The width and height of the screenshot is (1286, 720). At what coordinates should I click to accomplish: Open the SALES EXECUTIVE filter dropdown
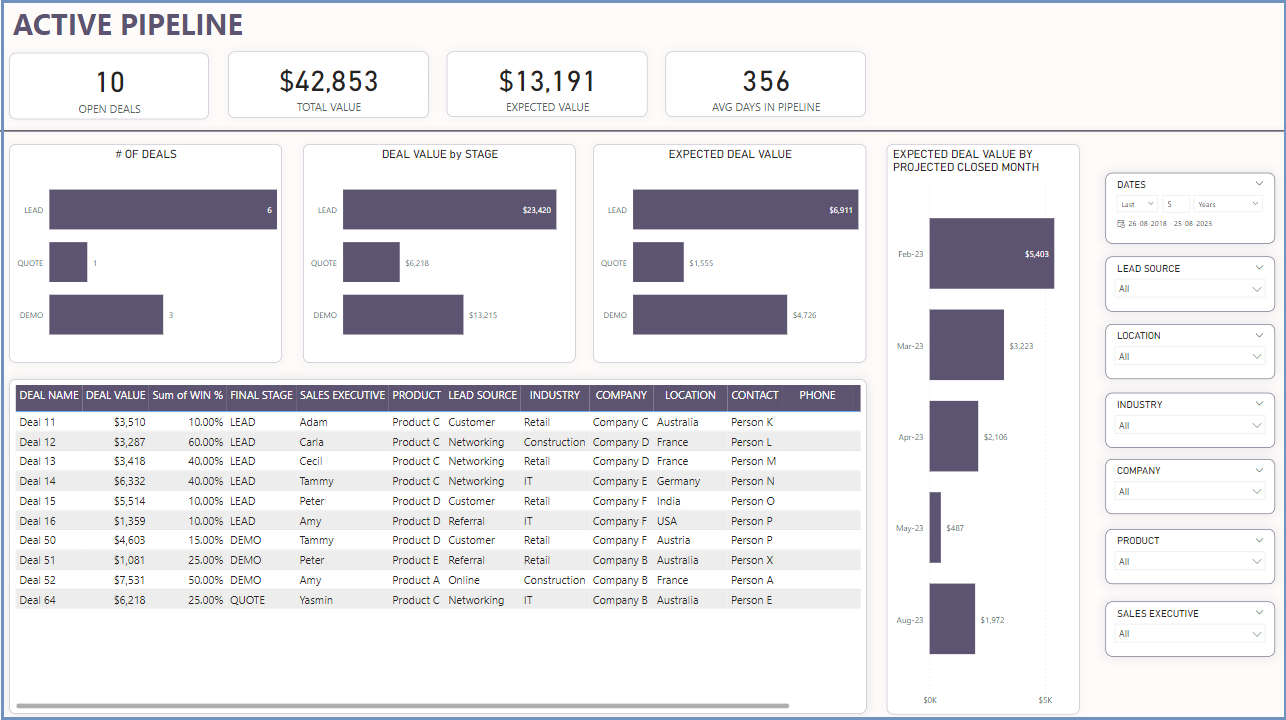coord(1189,634)
